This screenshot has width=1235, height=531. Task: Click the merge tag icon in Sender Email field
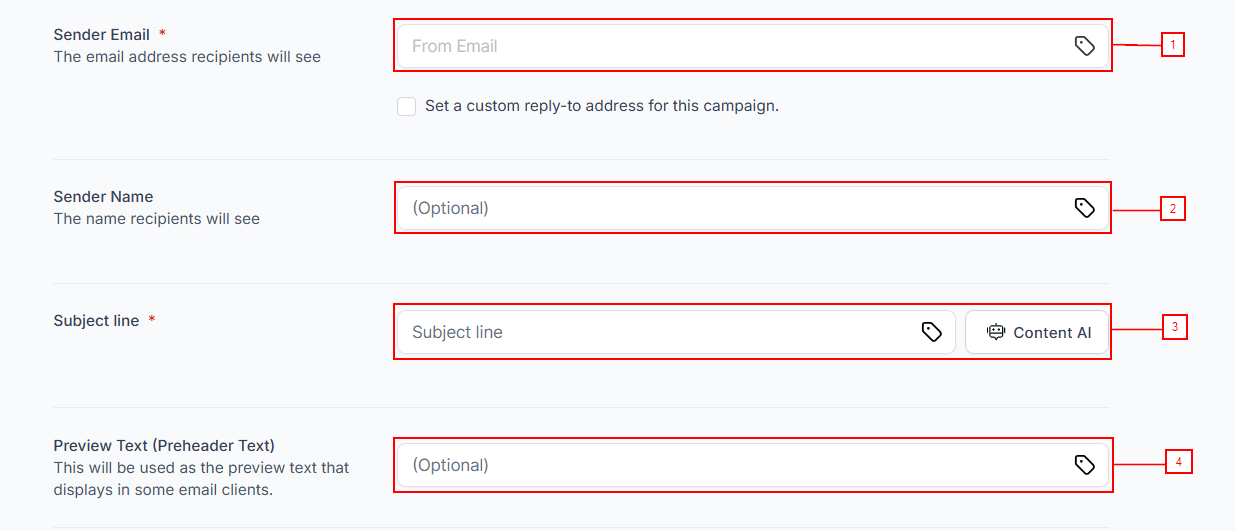click(x=1084, y=46)
